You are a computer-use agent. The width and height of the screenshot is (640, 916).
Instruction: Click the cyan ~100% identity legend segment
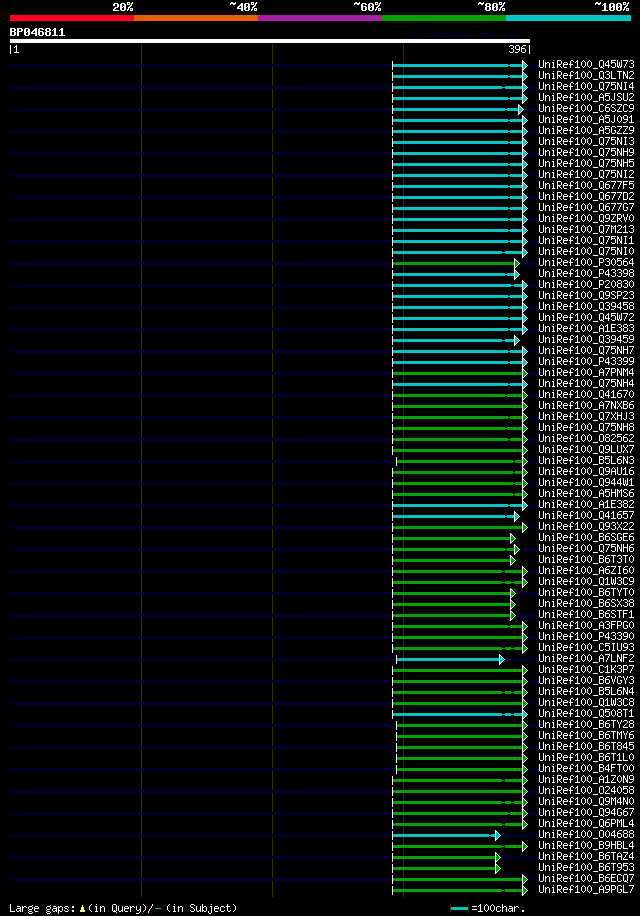(568, 18)
